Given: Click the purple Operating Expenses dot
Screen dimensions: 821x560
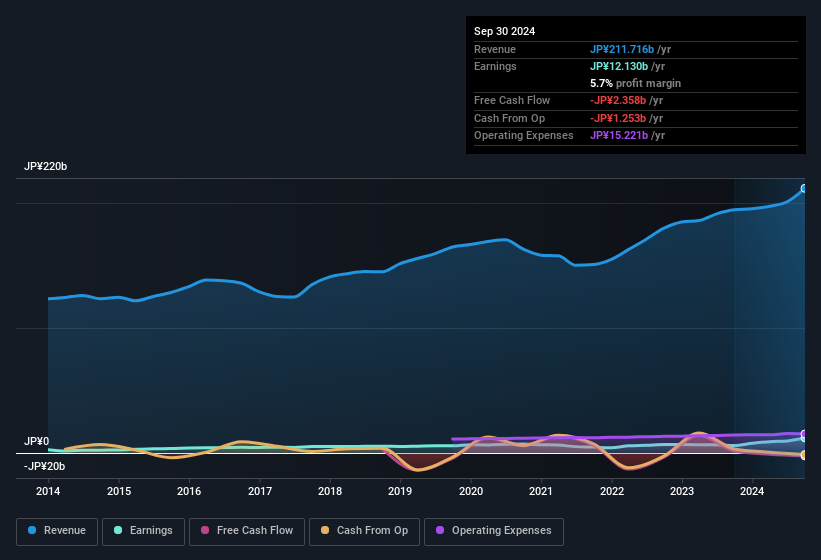Looking at the screenshot, I should [440, 530].
